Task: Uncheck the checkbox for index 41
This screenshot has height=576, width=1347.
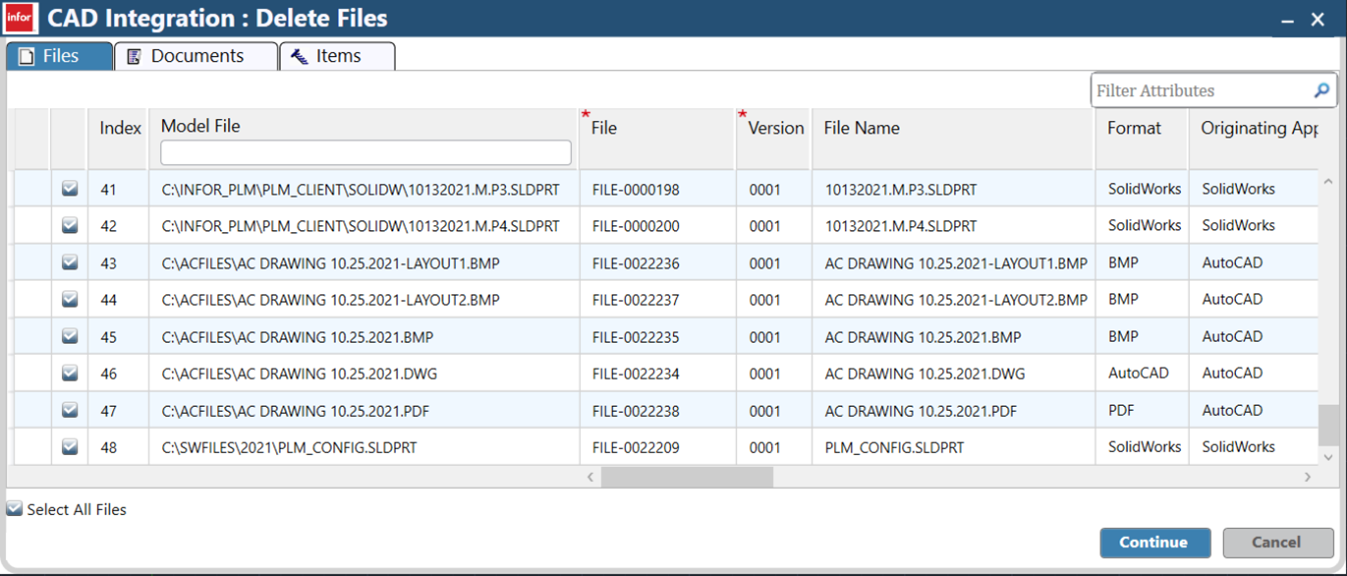Action: coord(70,188)
